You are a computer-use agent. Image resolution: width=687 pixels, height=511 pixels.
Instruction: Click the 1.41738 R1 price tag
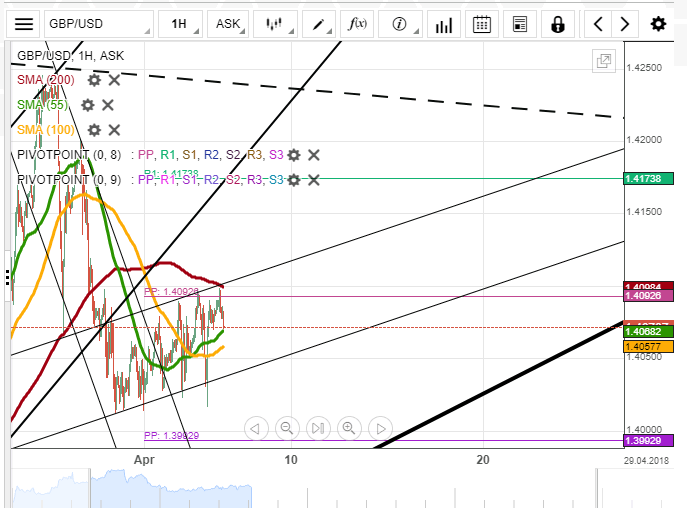tap(648, 179)
